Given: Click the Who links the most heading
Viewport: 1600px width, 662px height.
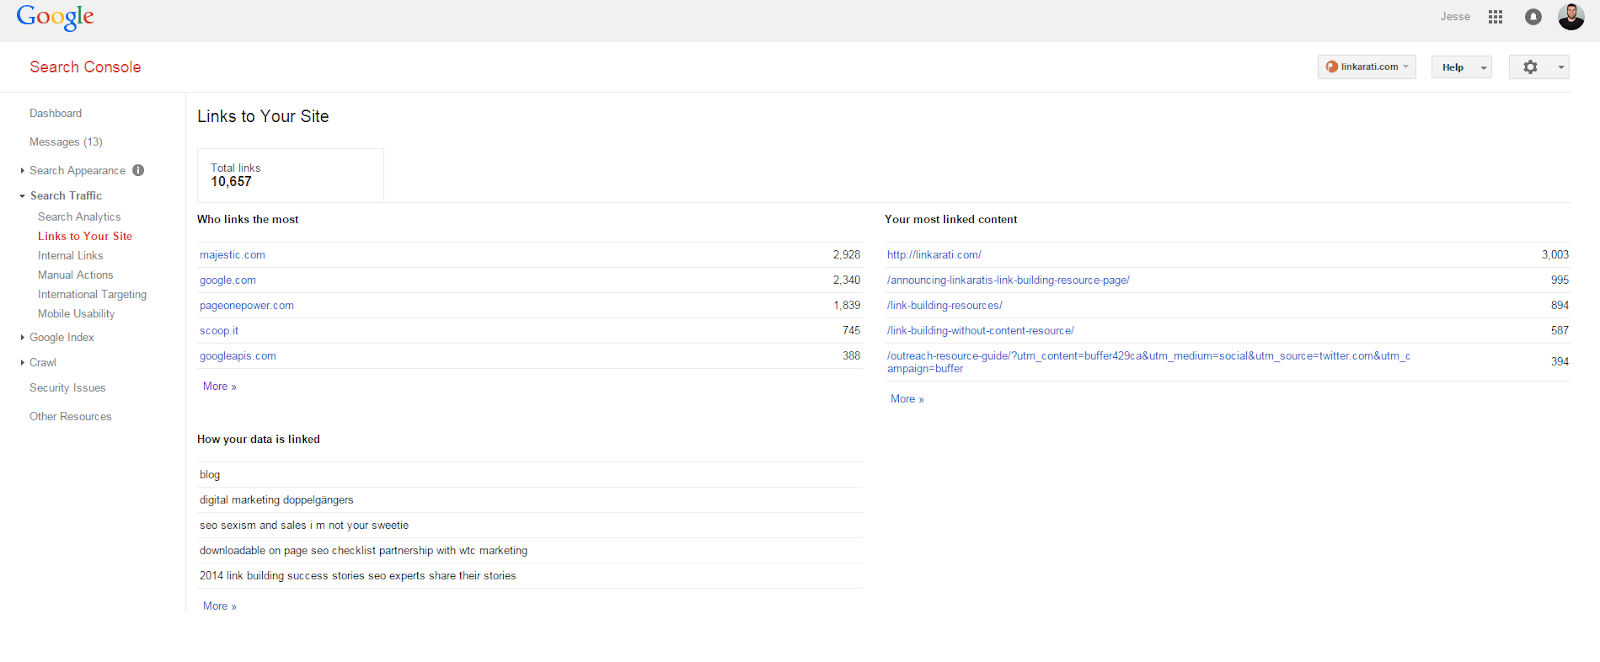Looking at the screenshot, I should (x=248, y=219).
